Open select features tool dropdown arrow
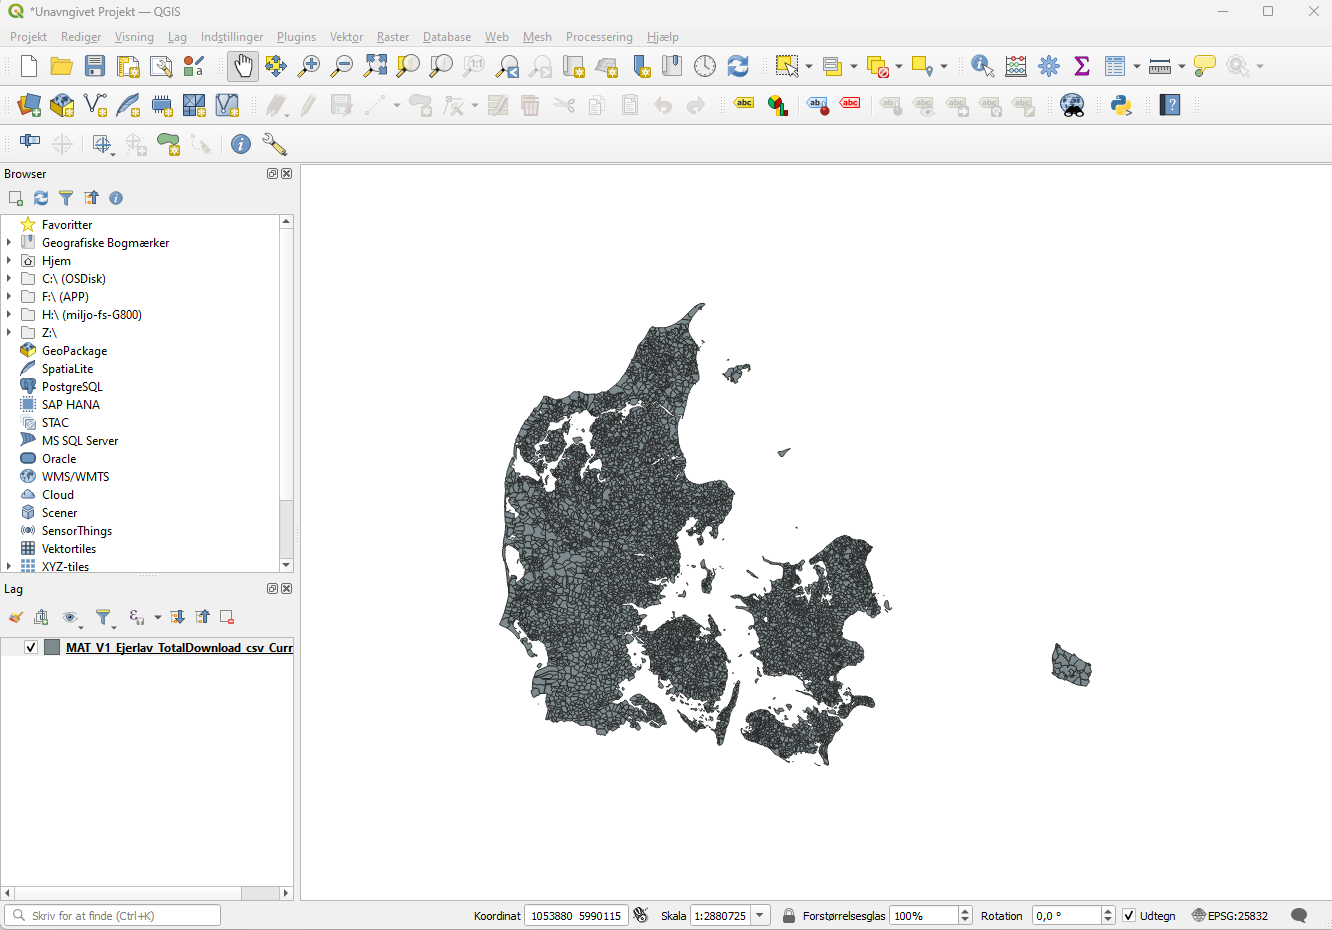 coord(809,66)
